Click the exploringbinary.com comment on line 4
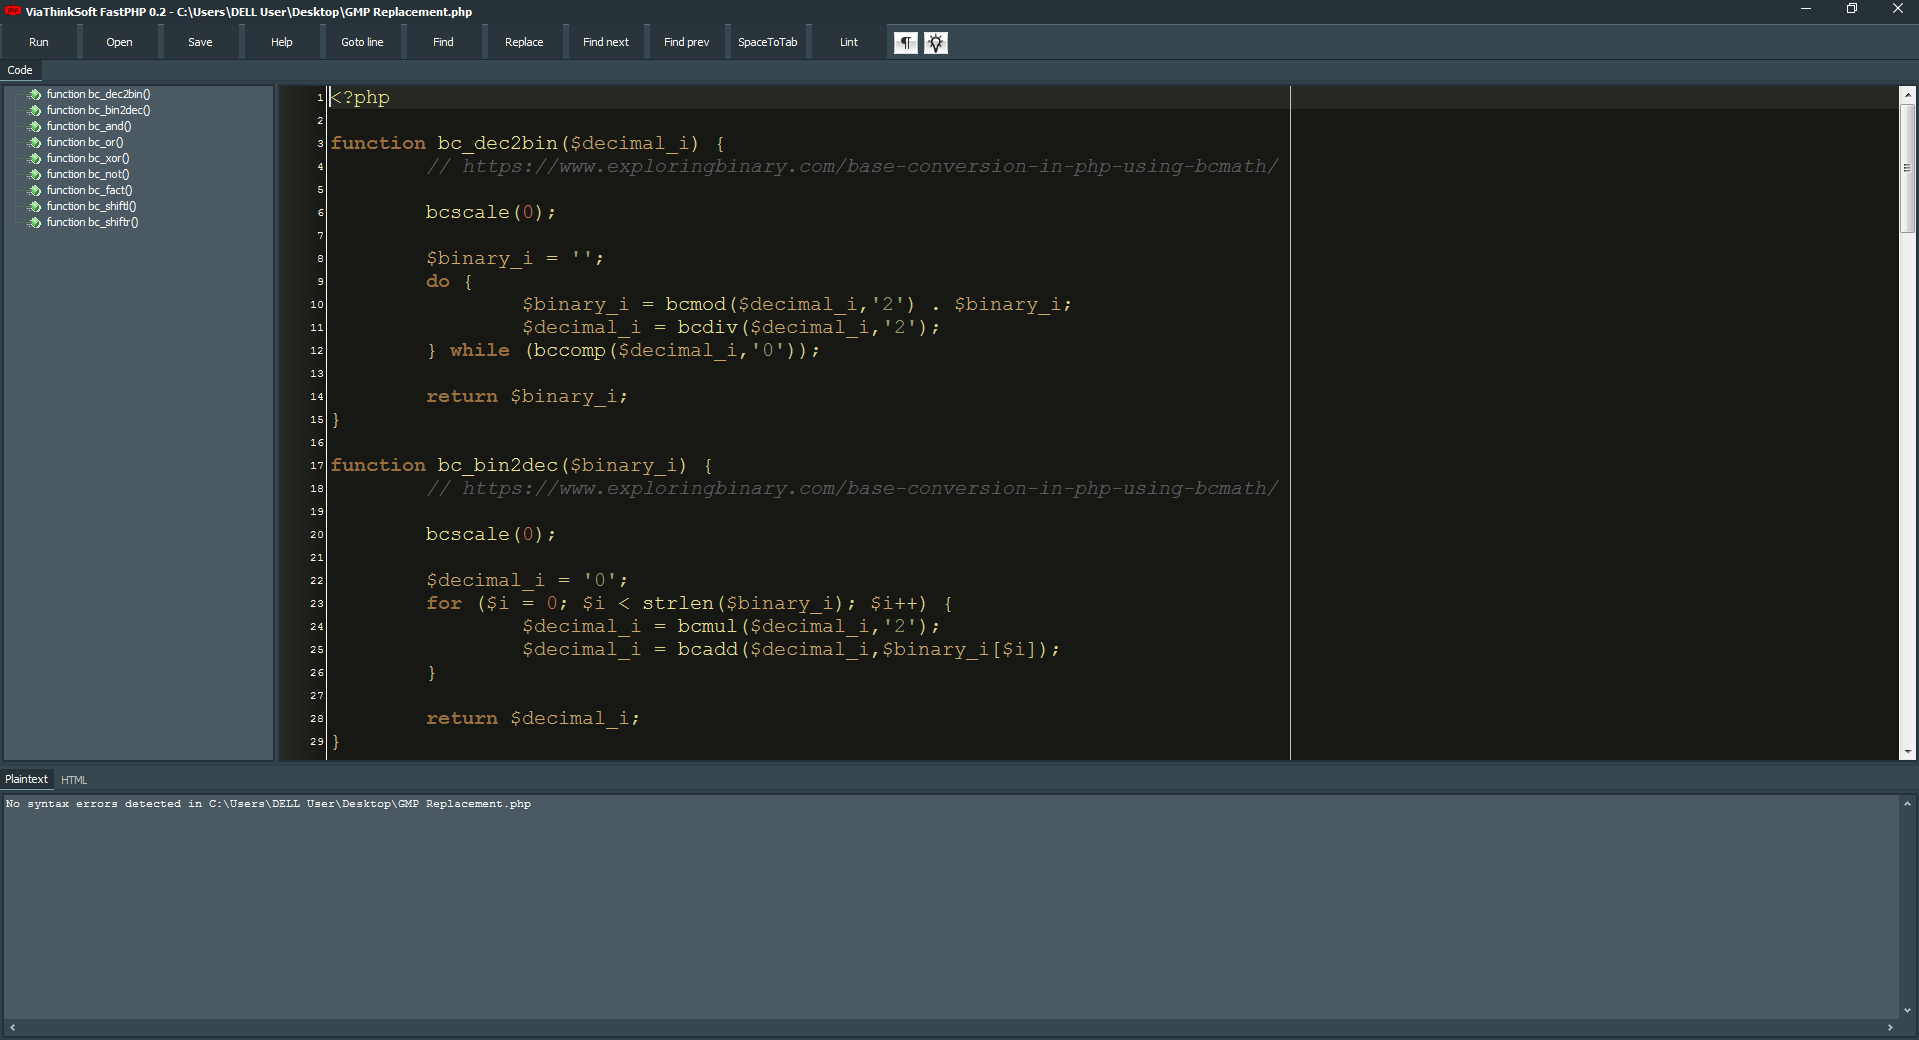The width and height of the screenshot is (1919, 1040). [x=852, y=166]
